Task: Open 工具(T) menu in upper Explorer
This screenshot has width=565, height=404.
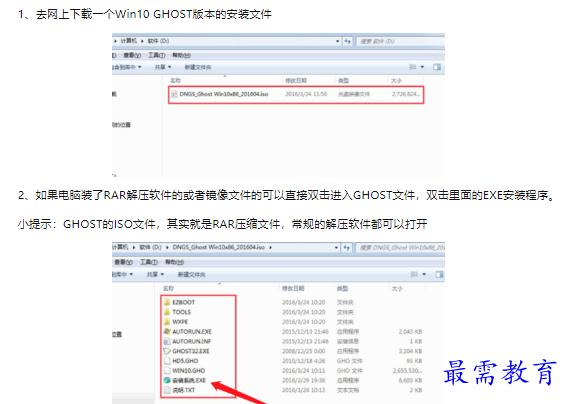Action: click(x=156, y=55)
